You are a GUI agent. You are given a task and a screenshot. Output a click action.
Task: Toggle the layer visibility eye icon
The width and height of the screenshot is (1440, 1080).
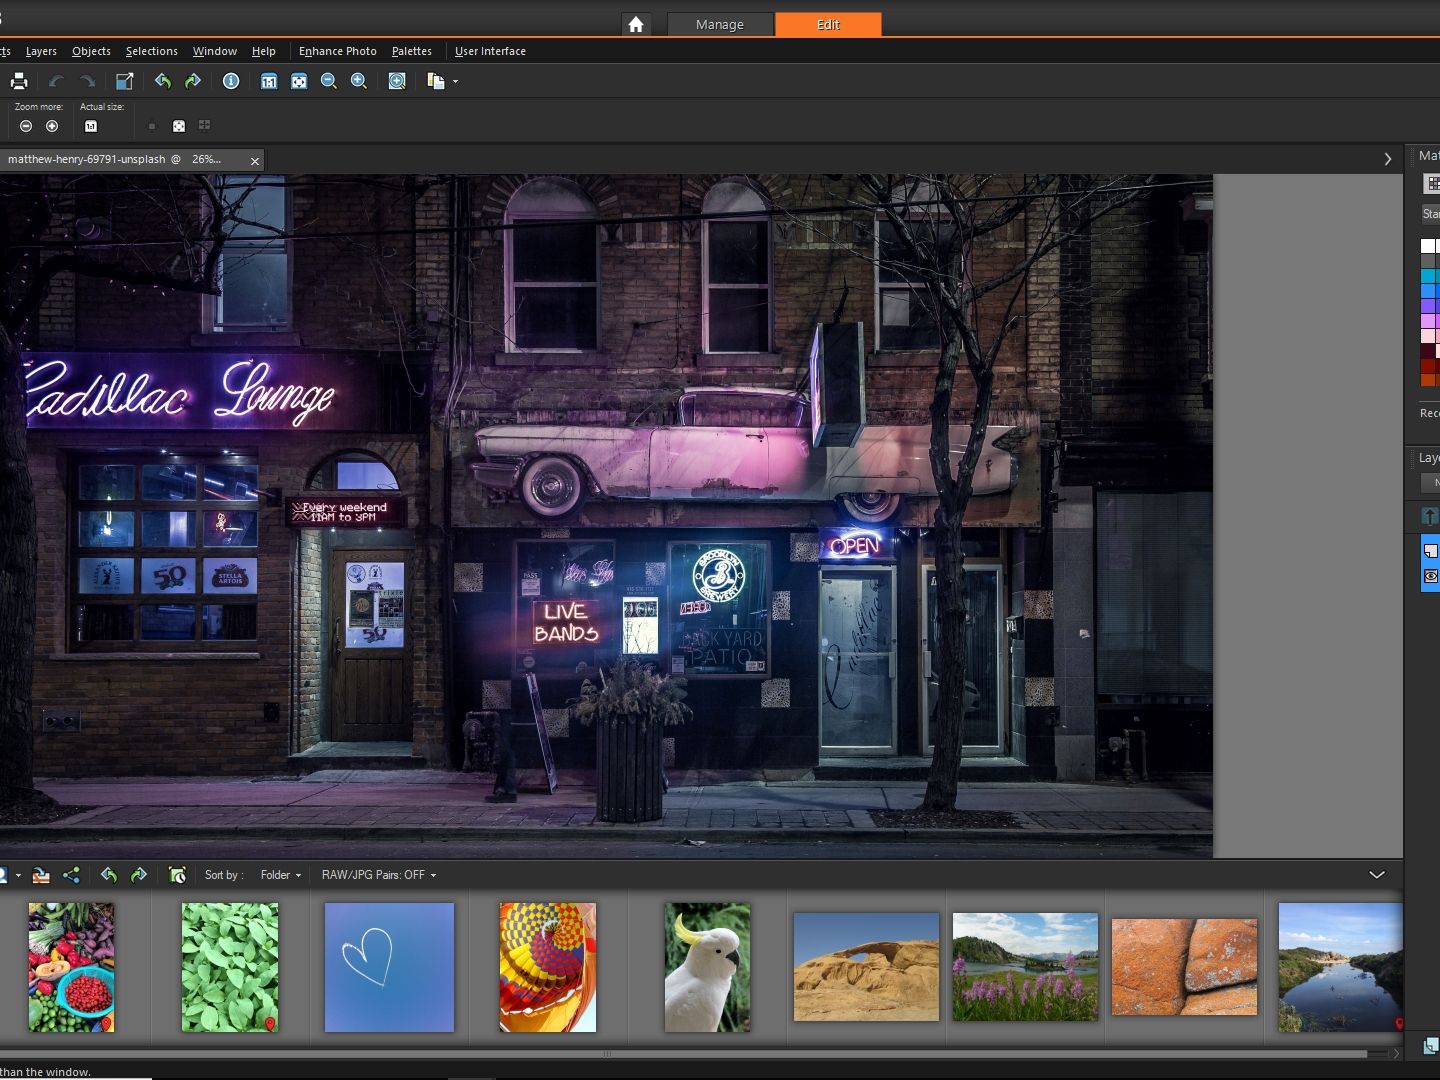(x=1431, y=577)
